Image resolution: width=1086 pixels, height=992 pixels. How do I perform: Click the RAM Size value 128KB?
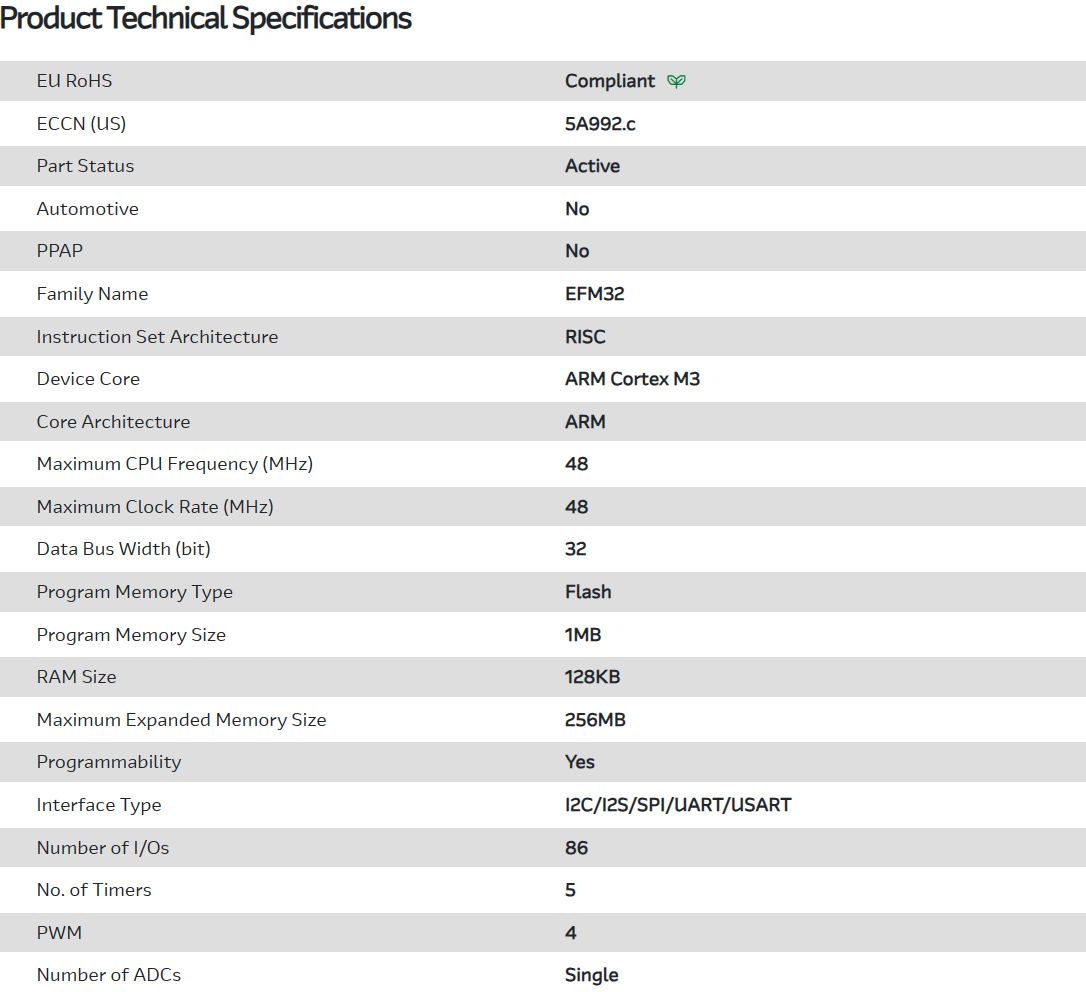592,677
